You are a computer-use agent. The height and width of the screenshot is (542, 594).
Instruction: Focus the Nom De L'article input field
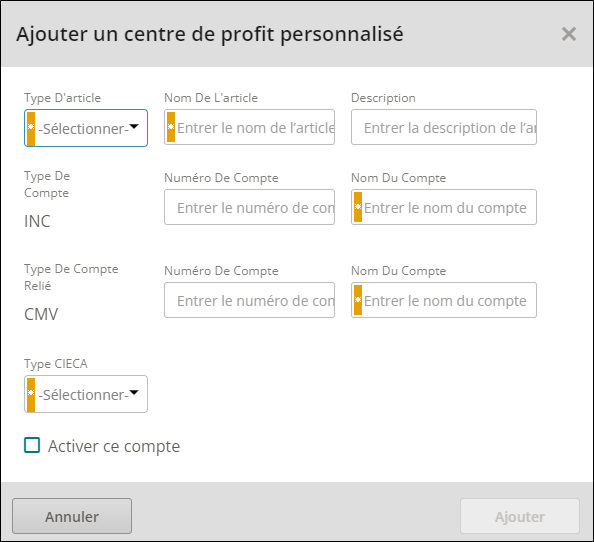(x=249, y=127)
